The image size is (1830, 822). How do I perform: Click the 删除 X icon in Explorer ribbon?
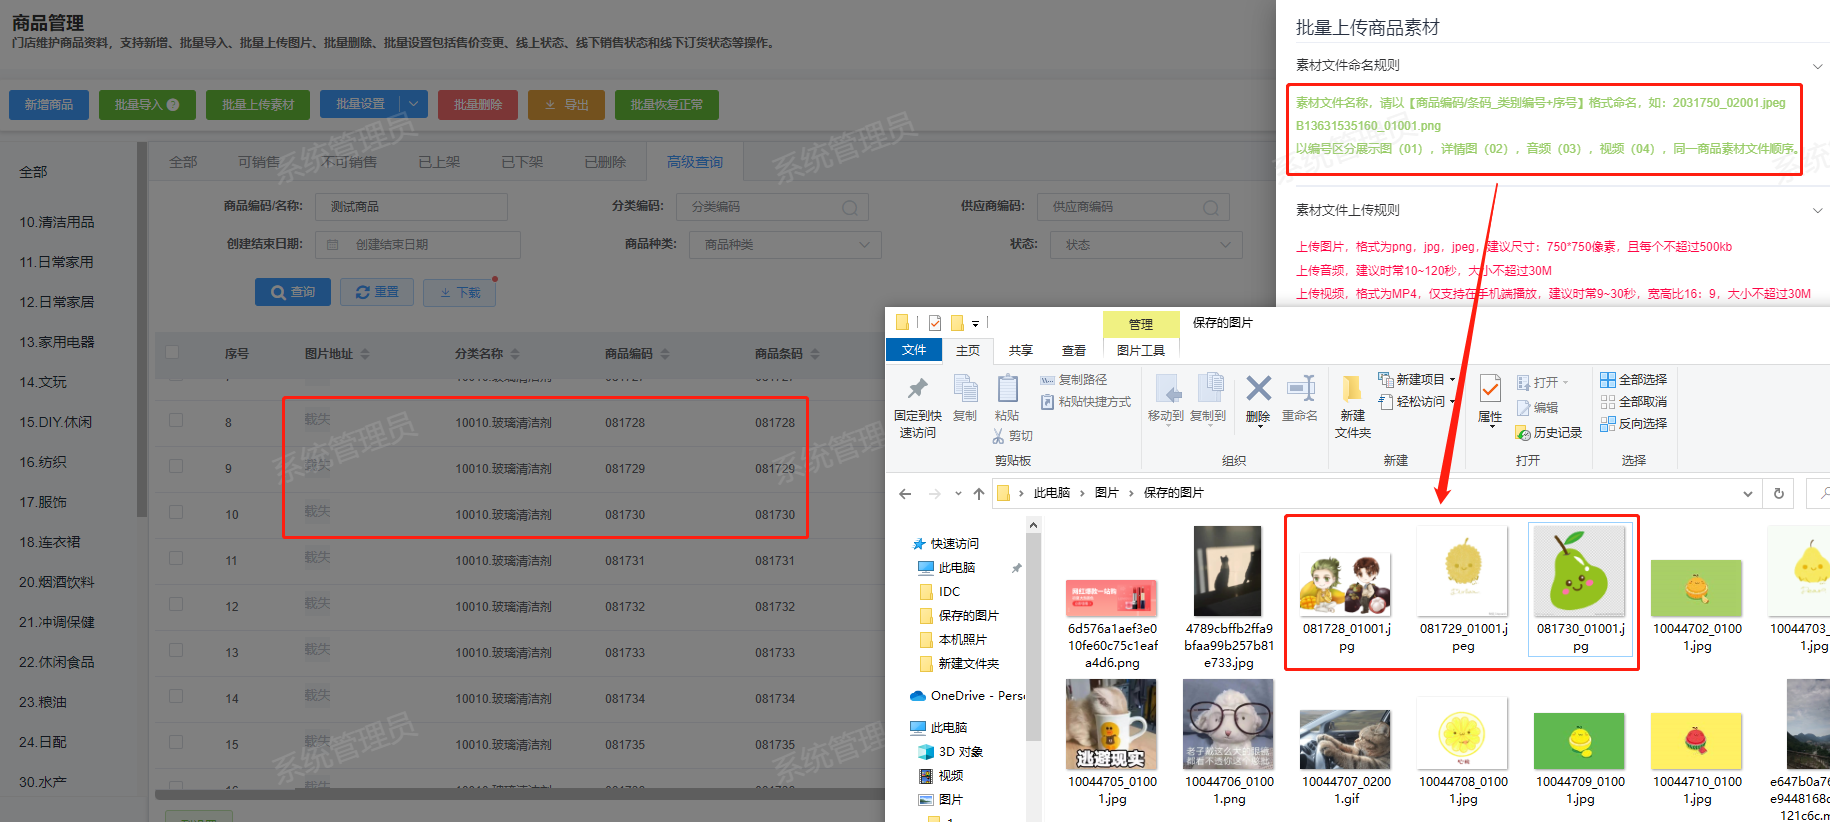click(1258, 388)
